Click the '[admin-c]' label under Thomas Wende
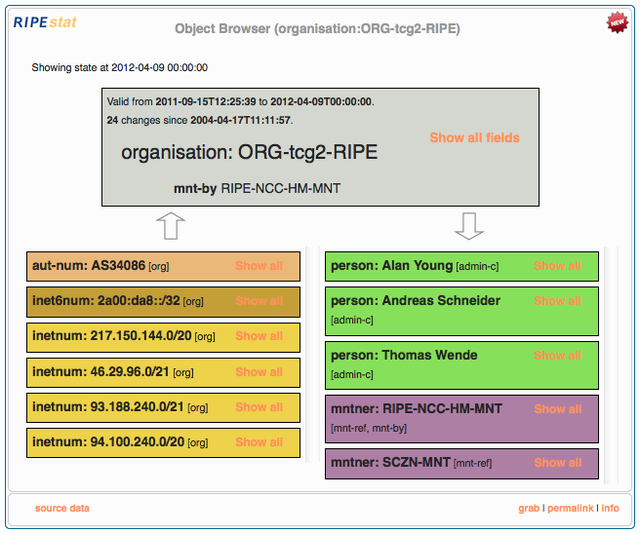 coord(352,374)
